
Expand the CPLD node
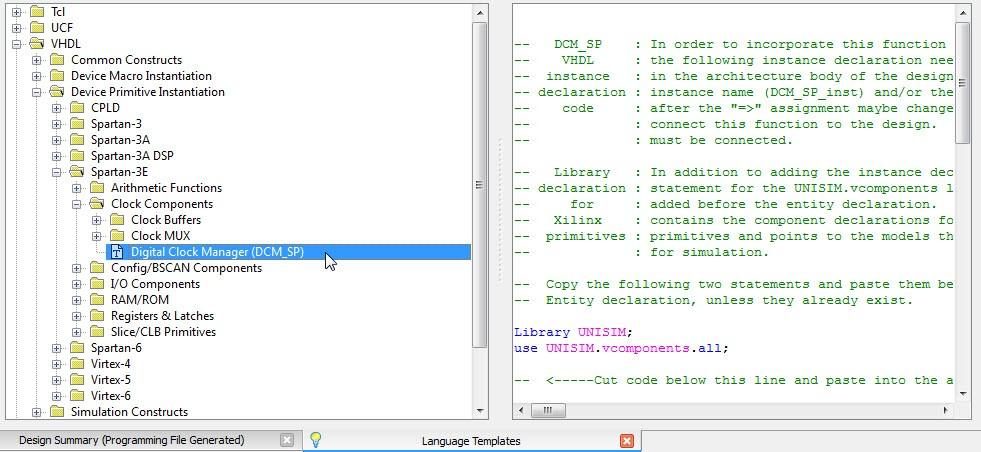56,108
